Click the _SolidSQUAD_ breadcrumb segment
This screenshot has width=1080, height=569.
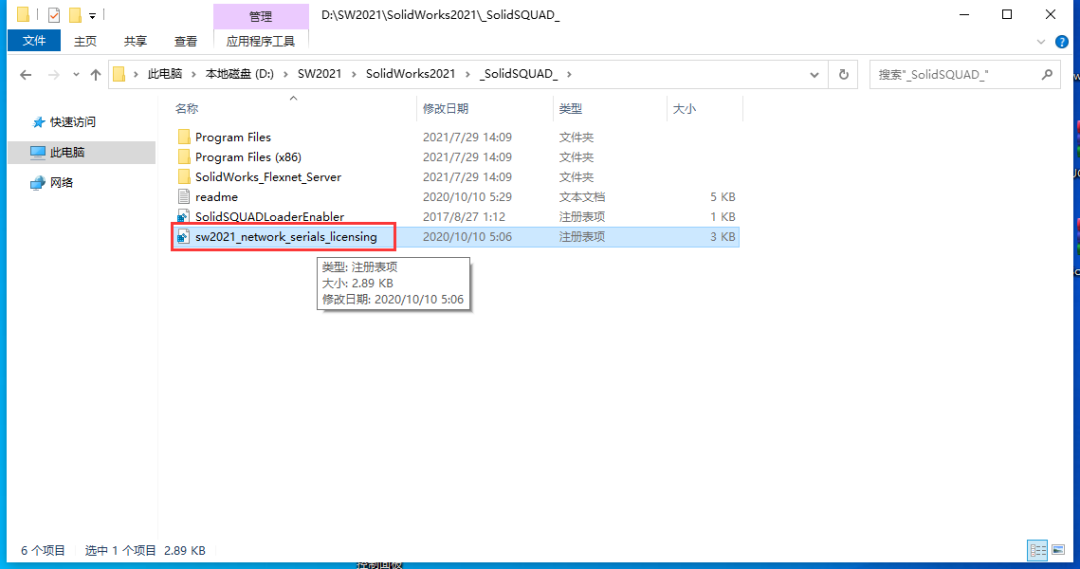click(x=519, y=74)
